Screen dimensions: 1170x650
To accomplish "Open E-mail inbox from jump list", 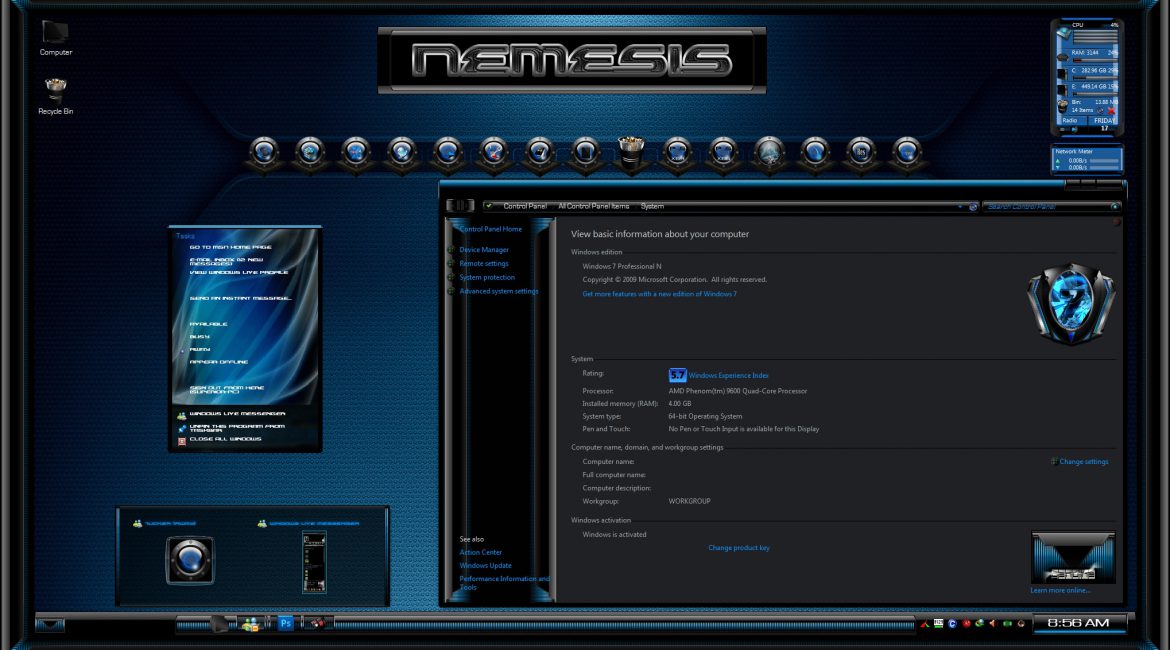I will (226, 261).
